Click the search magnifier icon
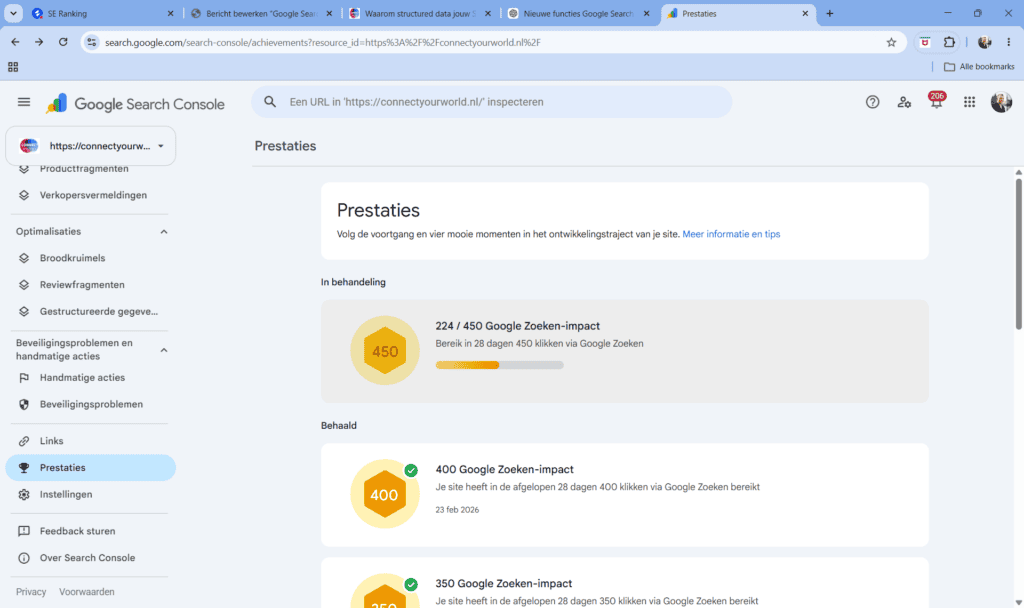The image size is (1024, 608). pyautogui.click(x=270, y=102)
